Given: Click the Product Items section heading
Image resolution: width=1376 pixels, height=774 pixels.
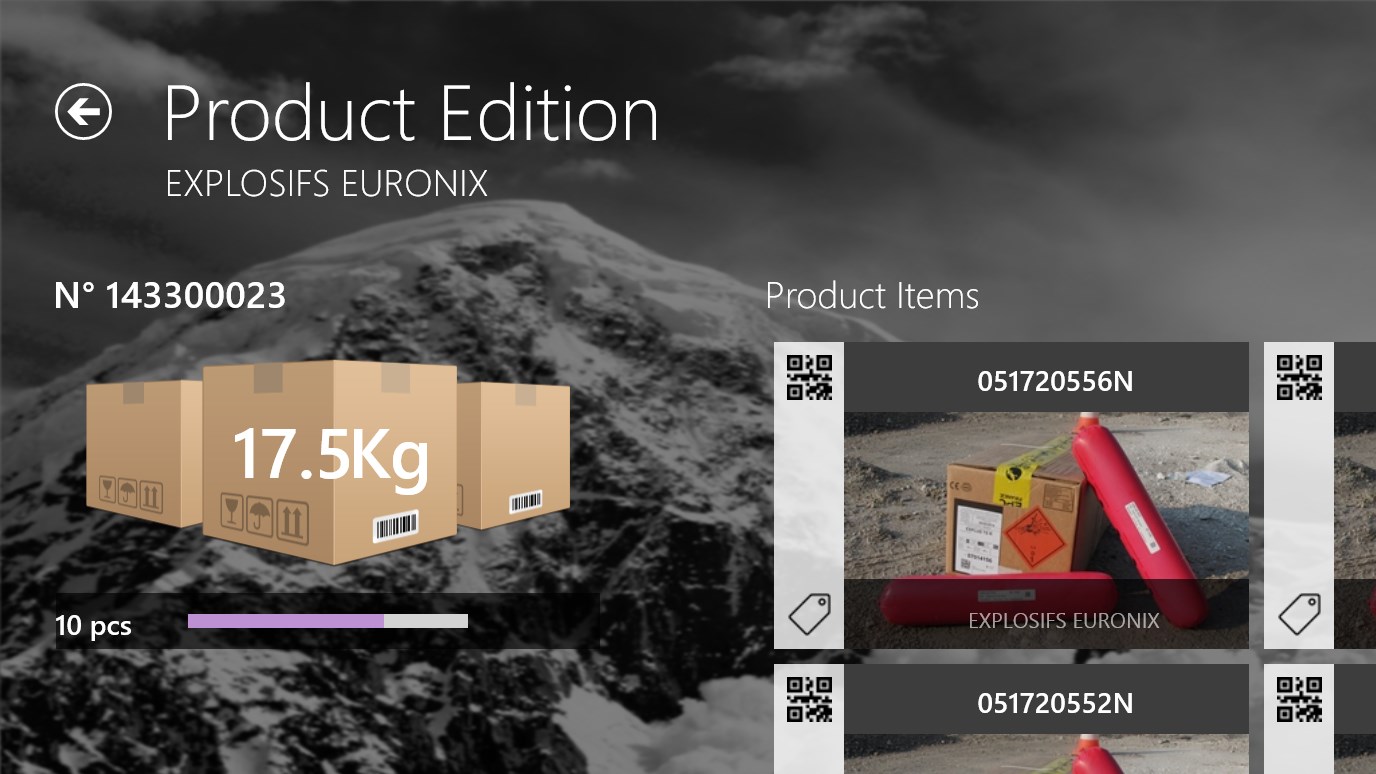Looking at the screenshot, I should click(872, 296).
